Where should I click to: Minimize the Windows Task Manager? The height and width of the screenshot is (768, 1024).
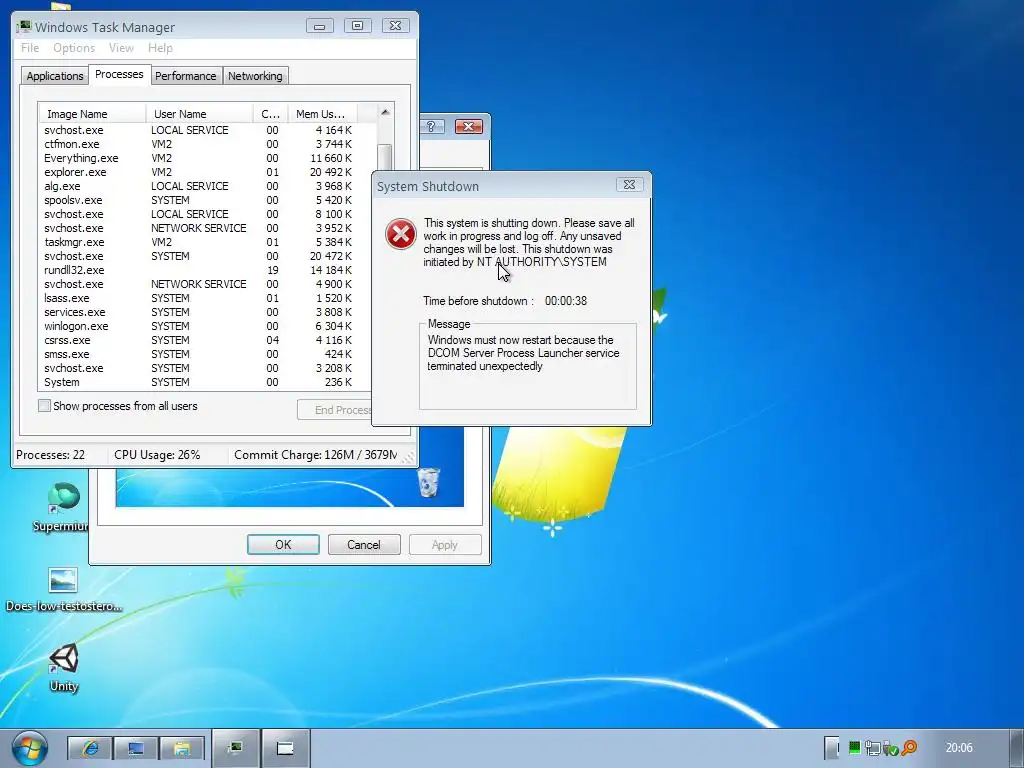tap(319, 26)
